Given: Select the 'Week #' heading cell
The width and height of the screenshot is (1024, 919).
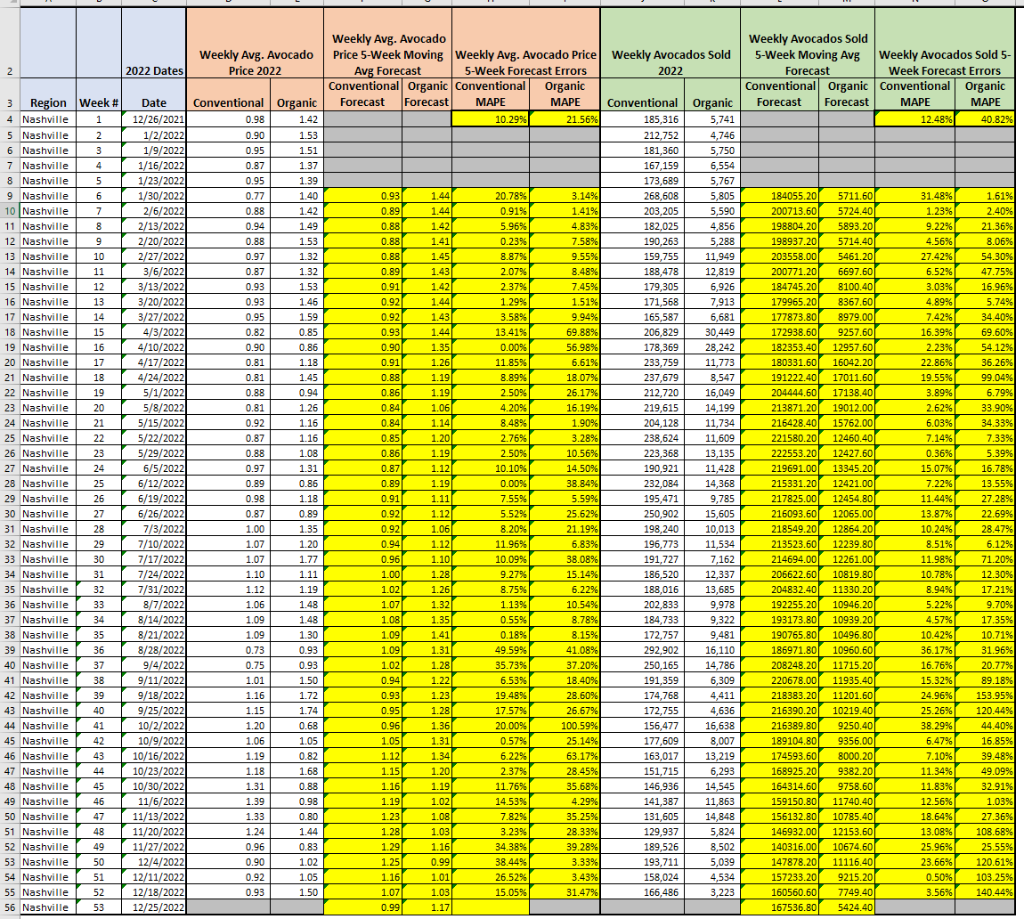Looking at the screenshot, I should pos(99,95).
